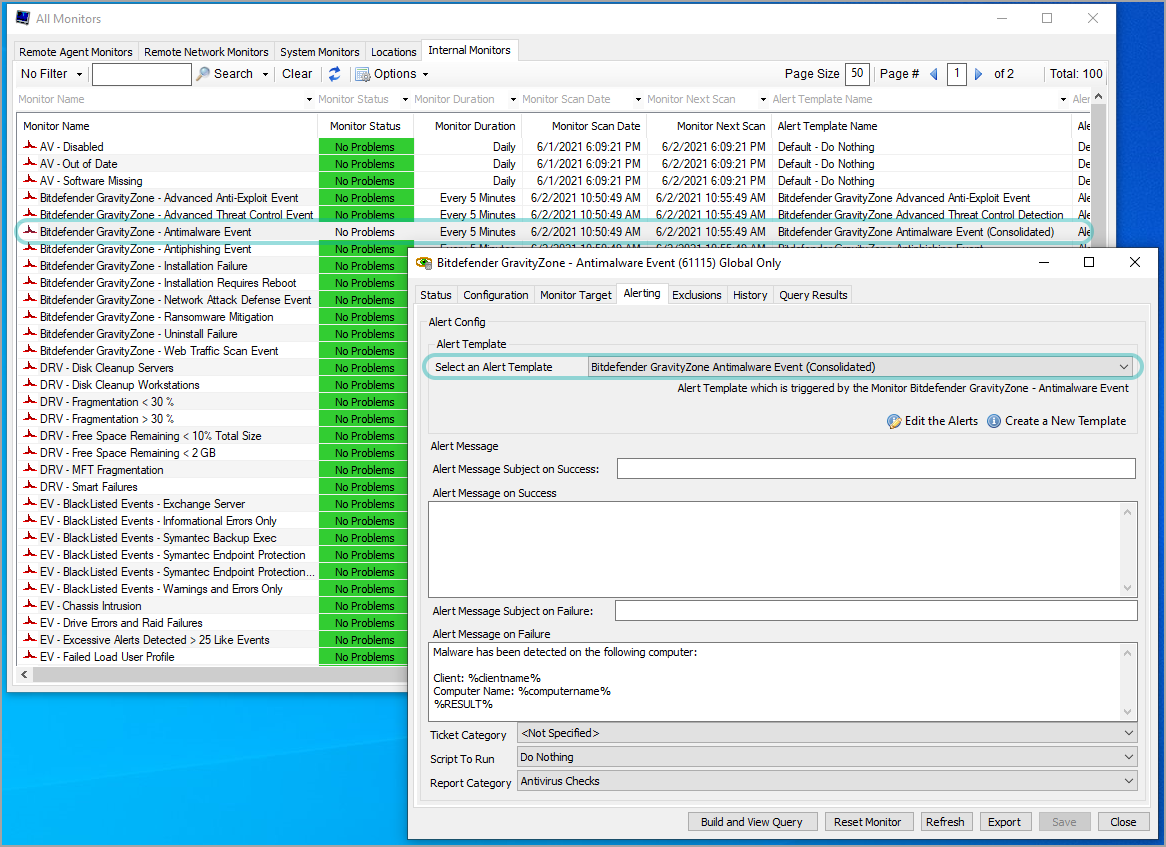The height and width of the screenshot is (847, 1166).
Task: Click the Bitdefender dialog title bar icon
Action: 423,262
